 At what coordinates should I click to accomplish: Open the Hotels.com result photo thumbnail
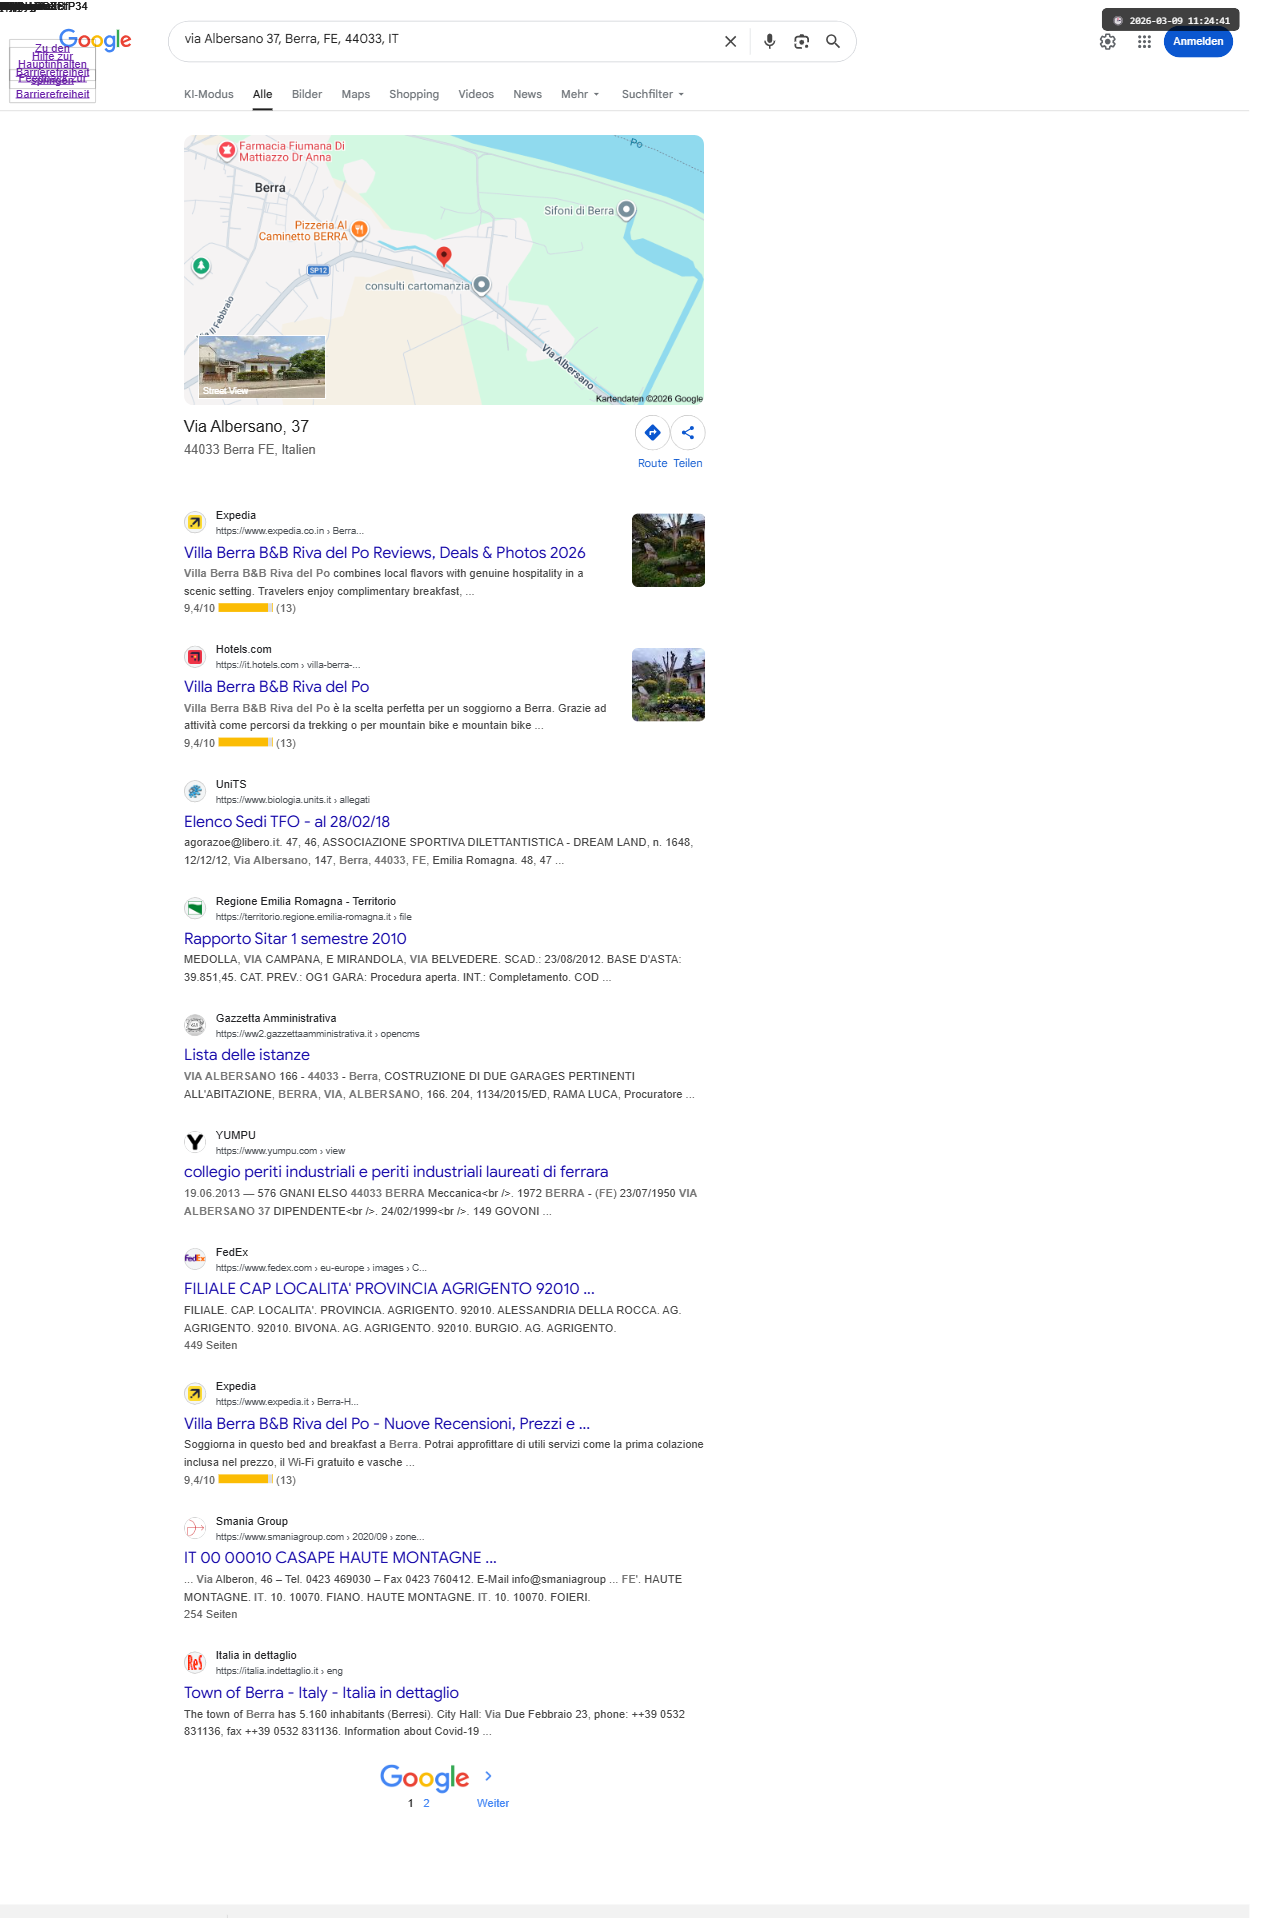tap(668, 685)
